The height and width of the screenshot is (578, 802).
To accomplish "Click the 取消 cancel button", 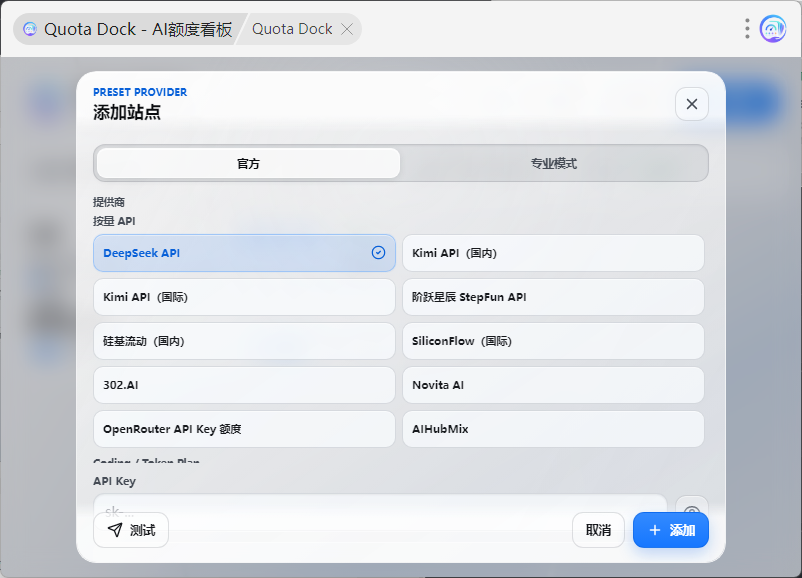I will click(x=598, y=530).
